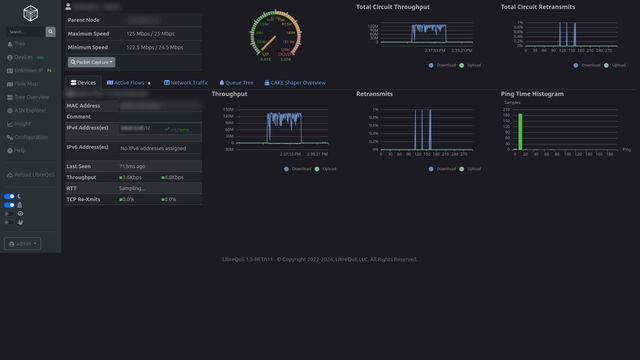Click the 4.8Kbps throughput value

pyautogui.click(x=173, y=177)
